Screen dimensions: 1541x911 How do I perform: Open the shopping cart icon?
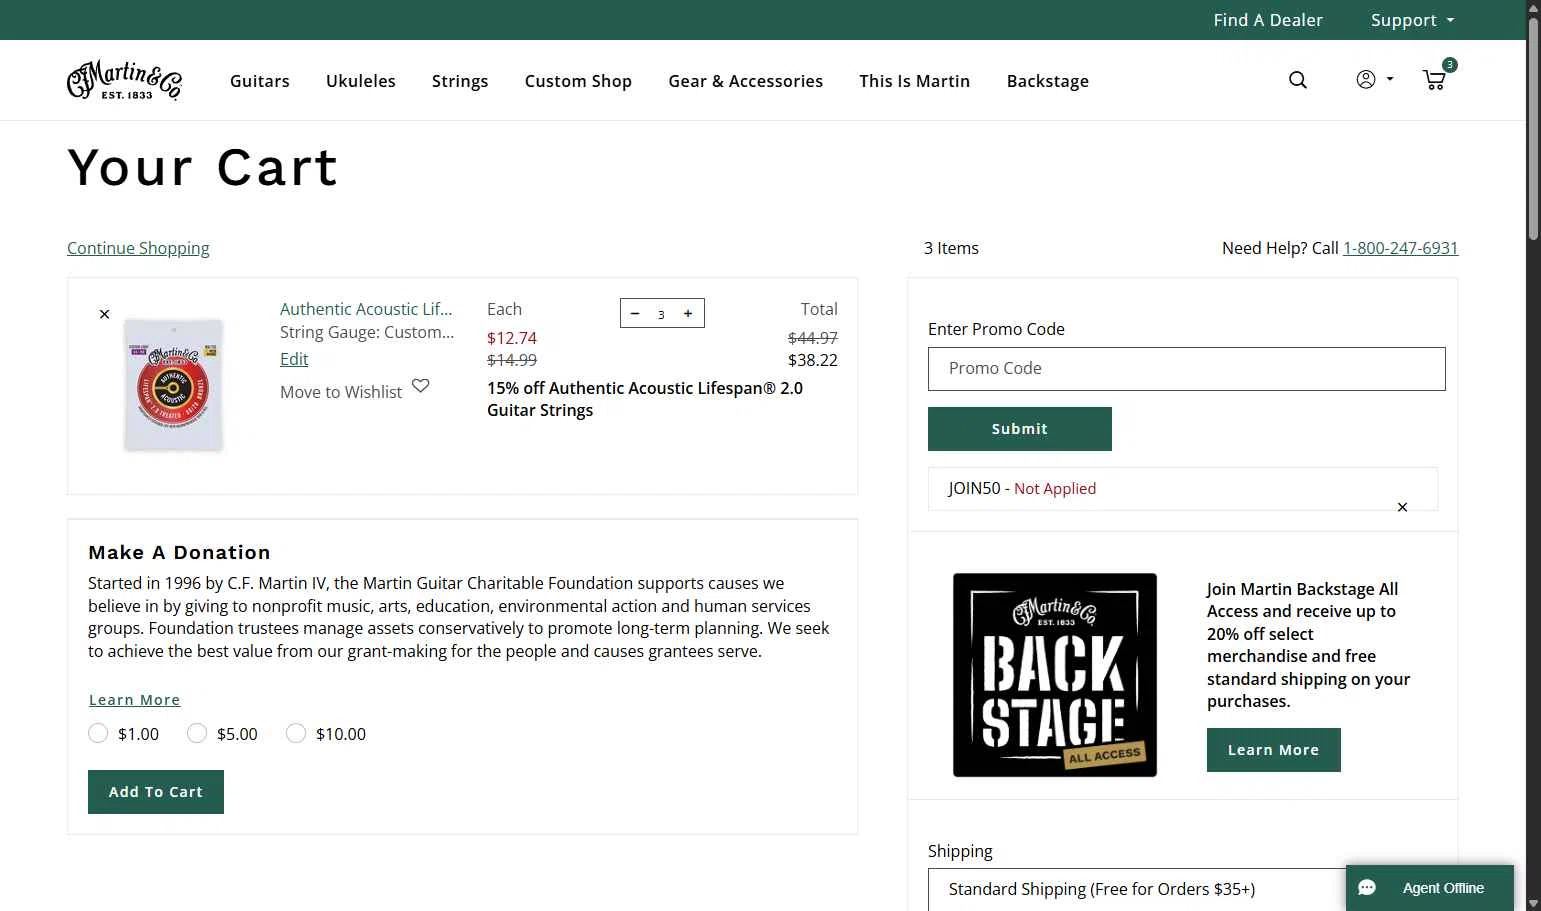[x=1435, y=80]
